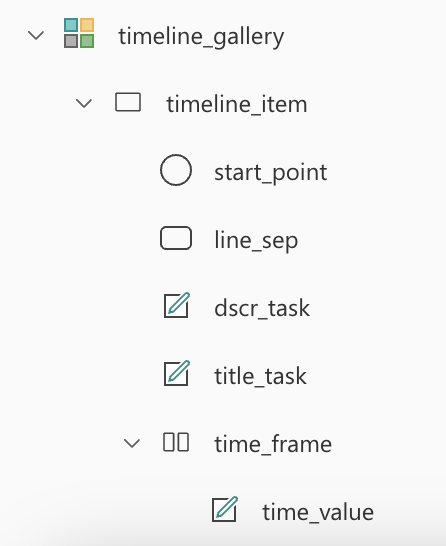Select the timeline_item control name
The image size is (446, 546).
coord(237,104)
